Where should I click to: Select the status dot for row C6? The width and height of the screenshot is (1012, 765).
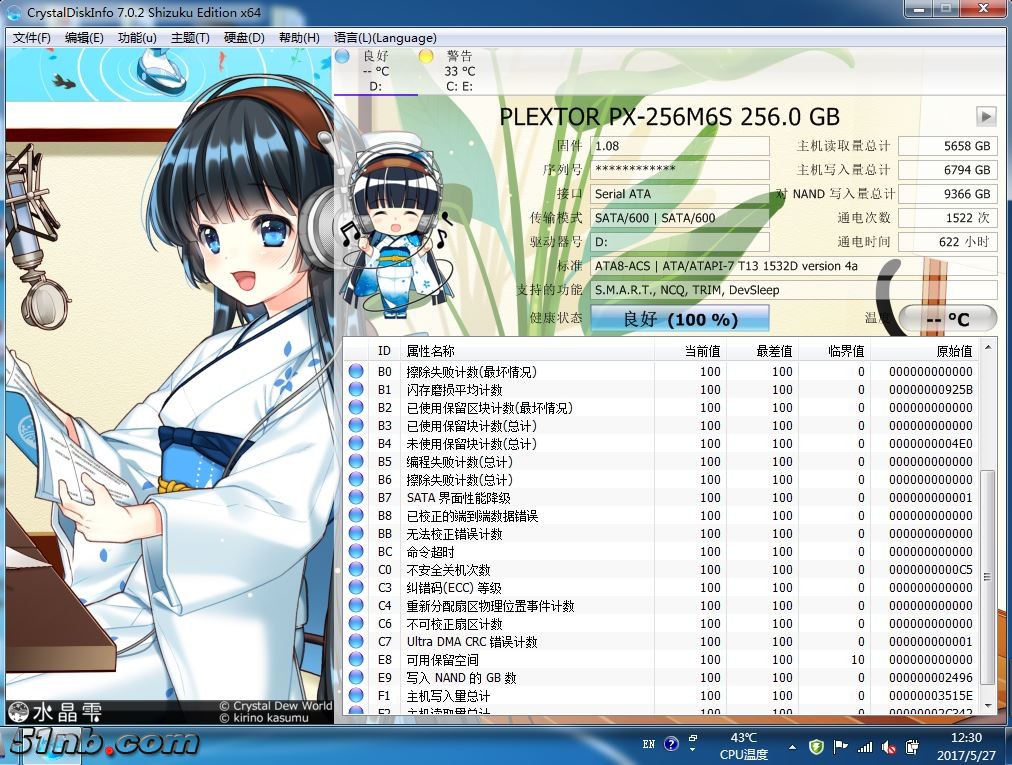point(356,624)
